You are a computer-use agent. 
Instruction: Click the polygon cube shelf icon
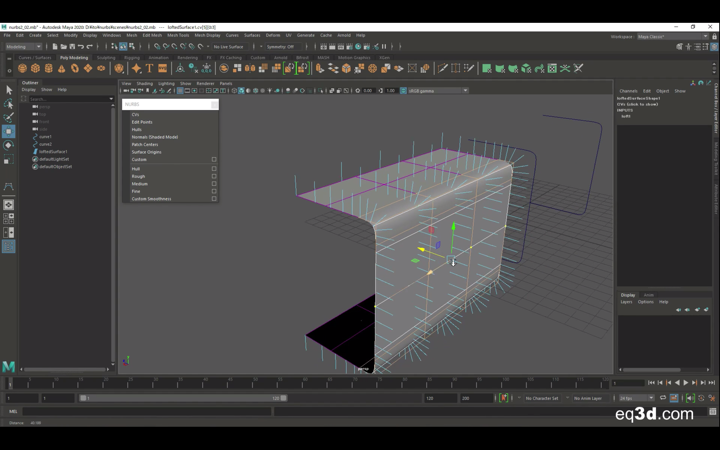(x=35, y=69)
